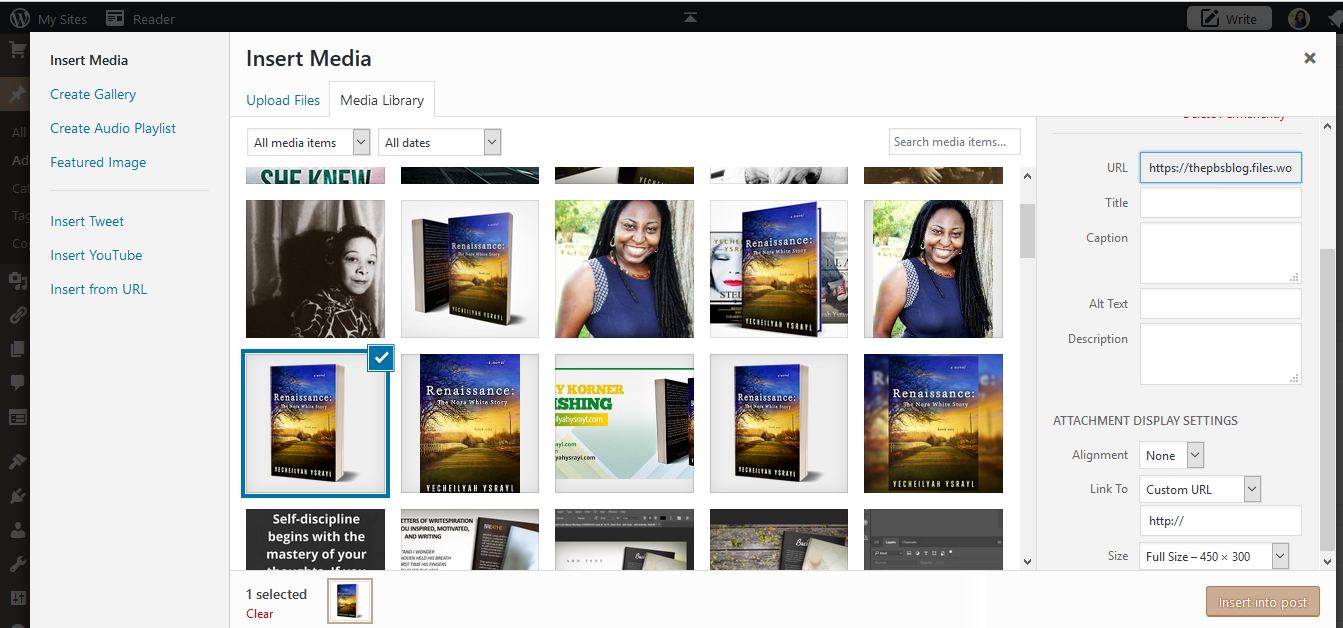
Task: Expand the Link To Custom URL dropdown
Action: [x=1200, y=490]
